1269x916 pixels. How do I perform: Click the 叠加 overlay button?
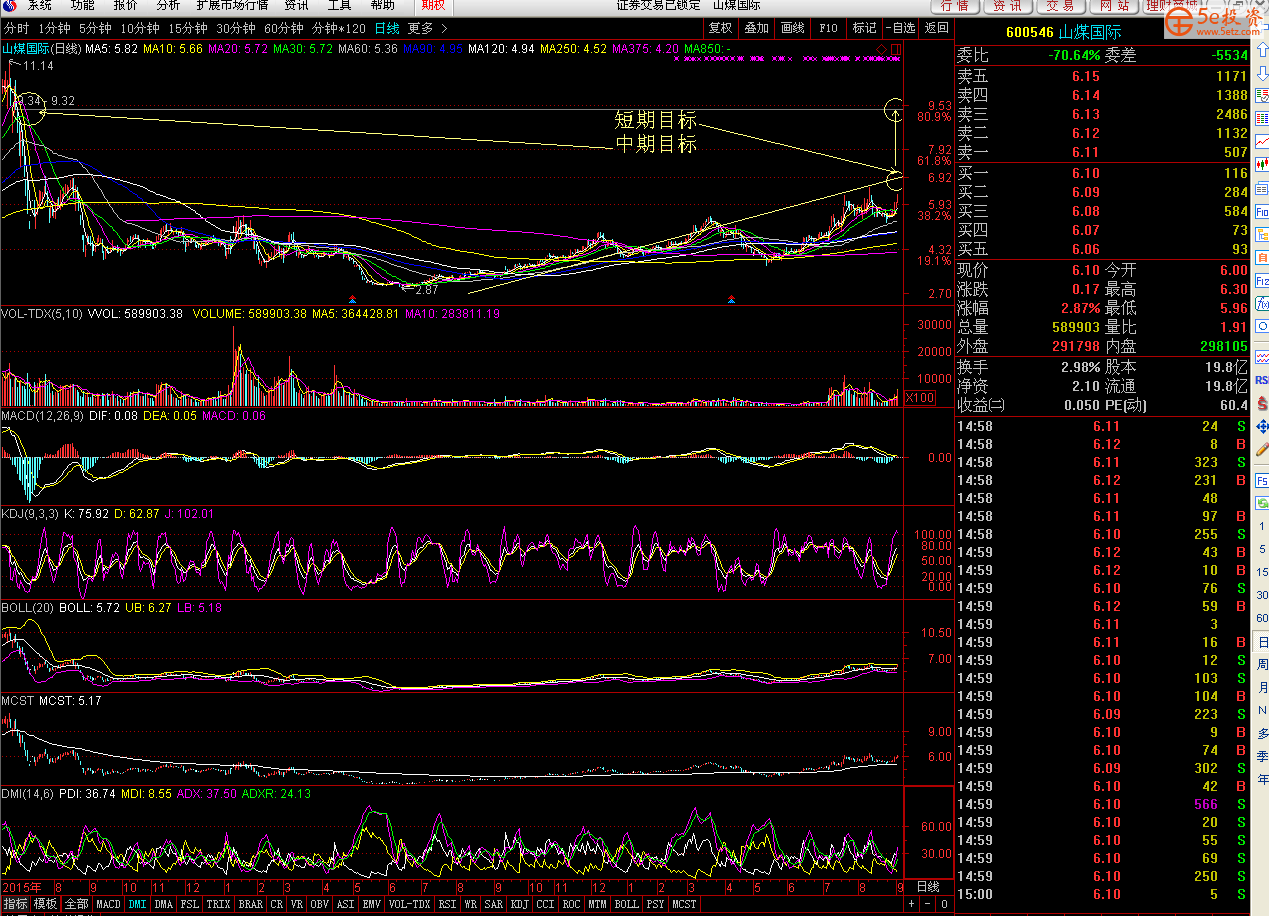pos(756,28)
